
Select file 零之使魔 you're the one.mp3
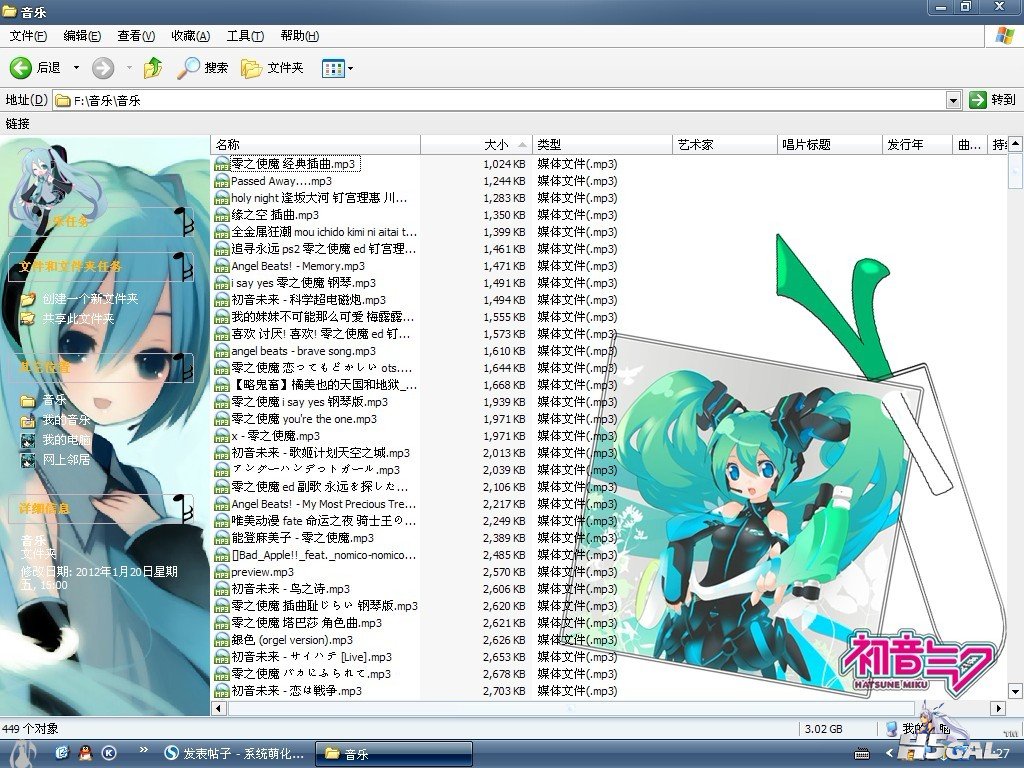pyautogui.click(x=304, y=419)
